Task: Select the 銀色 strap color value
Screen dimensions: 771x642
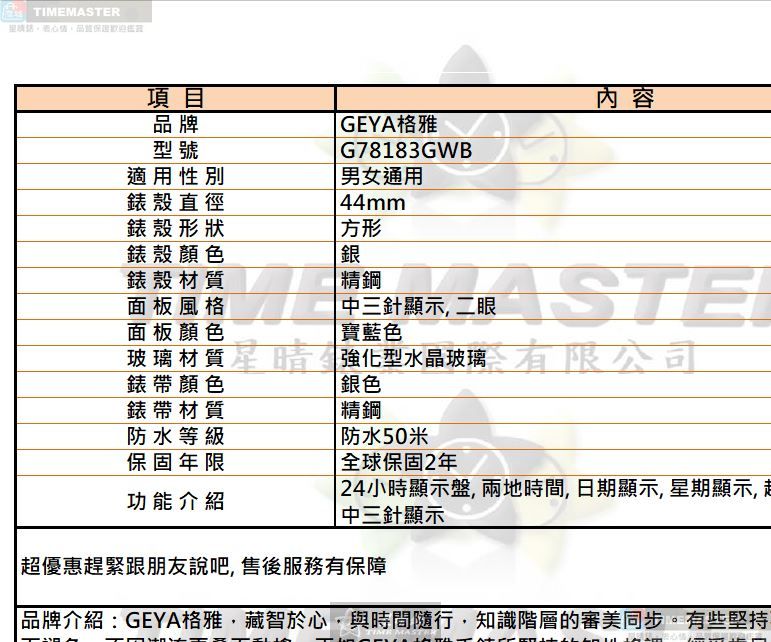Action: tap(361, 384)
